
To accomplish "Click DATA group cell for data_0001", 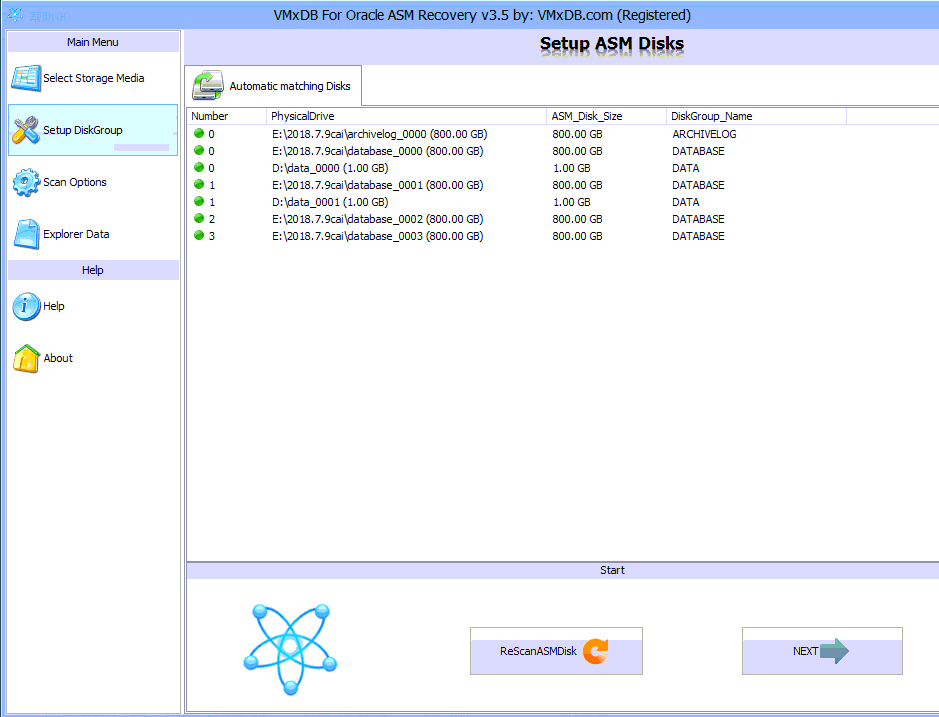I will [x=686, y=202].
